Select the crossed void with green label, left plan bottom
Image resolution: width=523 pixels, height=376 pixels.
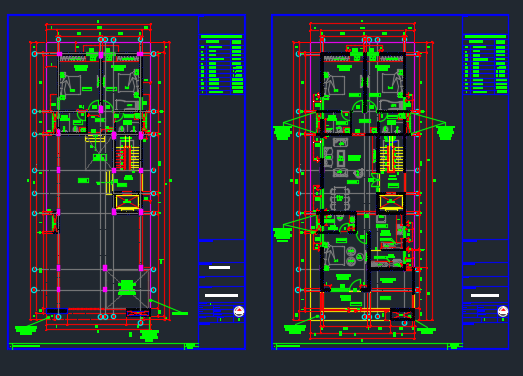127,289
